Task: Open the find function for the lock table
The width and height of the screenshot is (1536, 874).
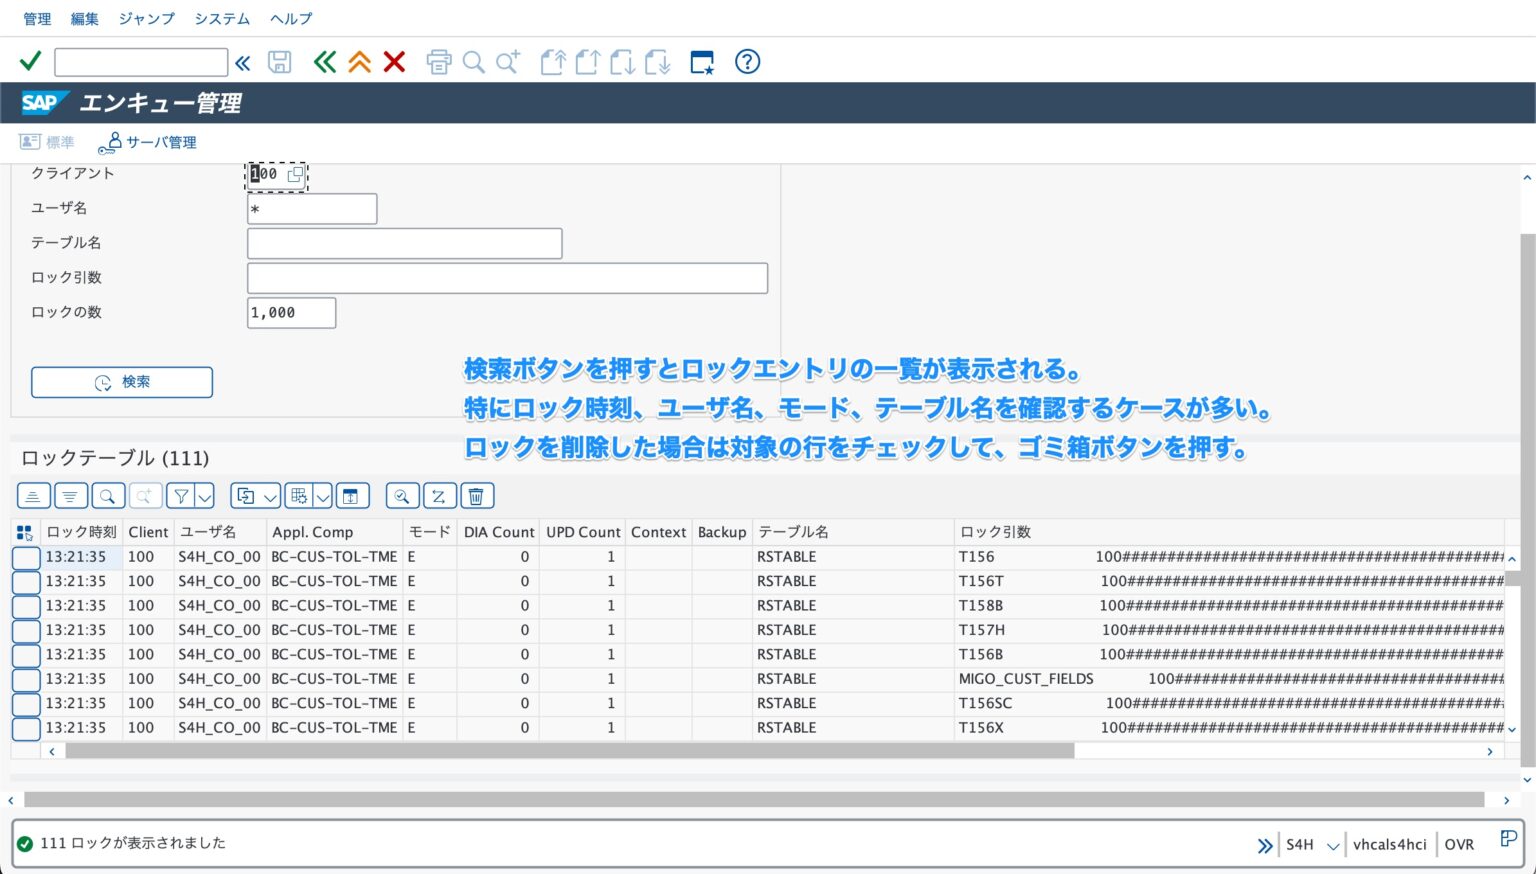Action: (x=108, y=495)
